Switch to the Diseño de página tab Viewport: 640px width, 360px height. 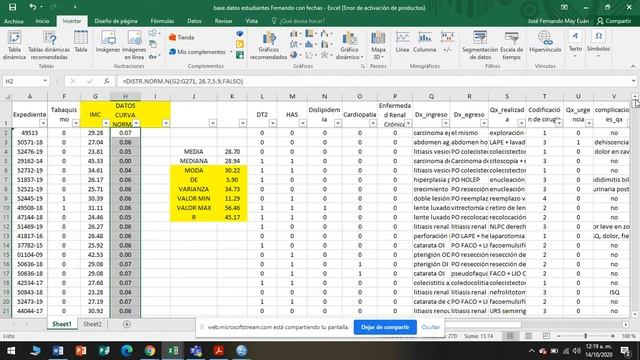click(x=116, y=21)
